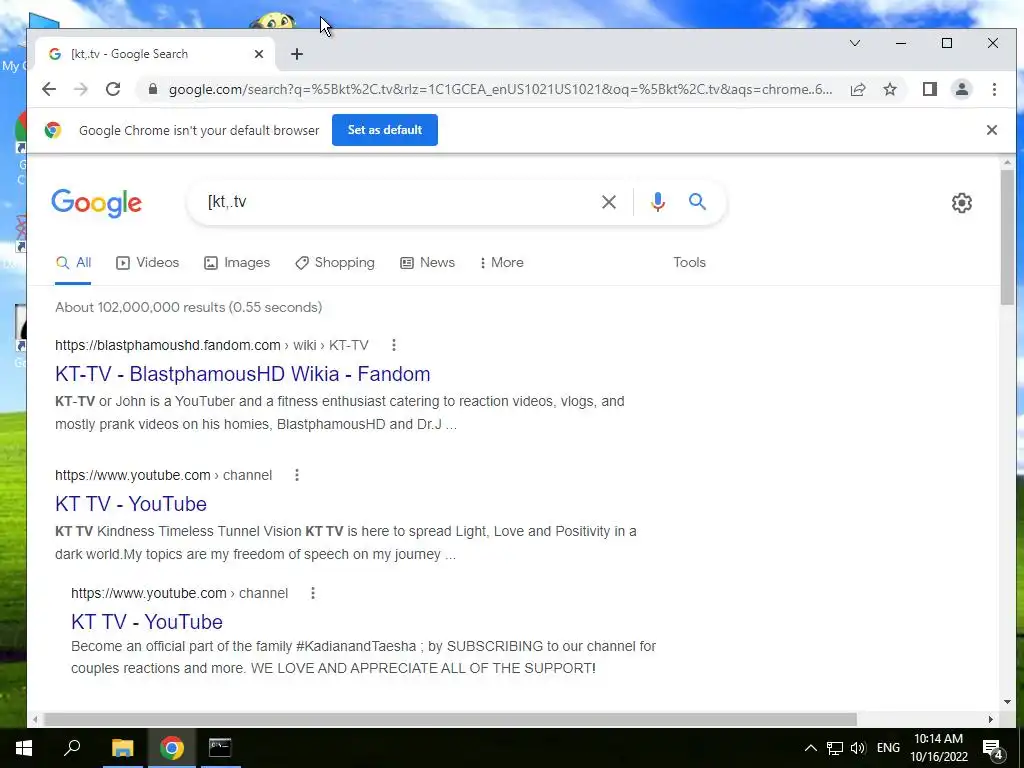Click the horizontal scrollbar thumb
The image size is (1024, 768).
[x=449, y=720]
